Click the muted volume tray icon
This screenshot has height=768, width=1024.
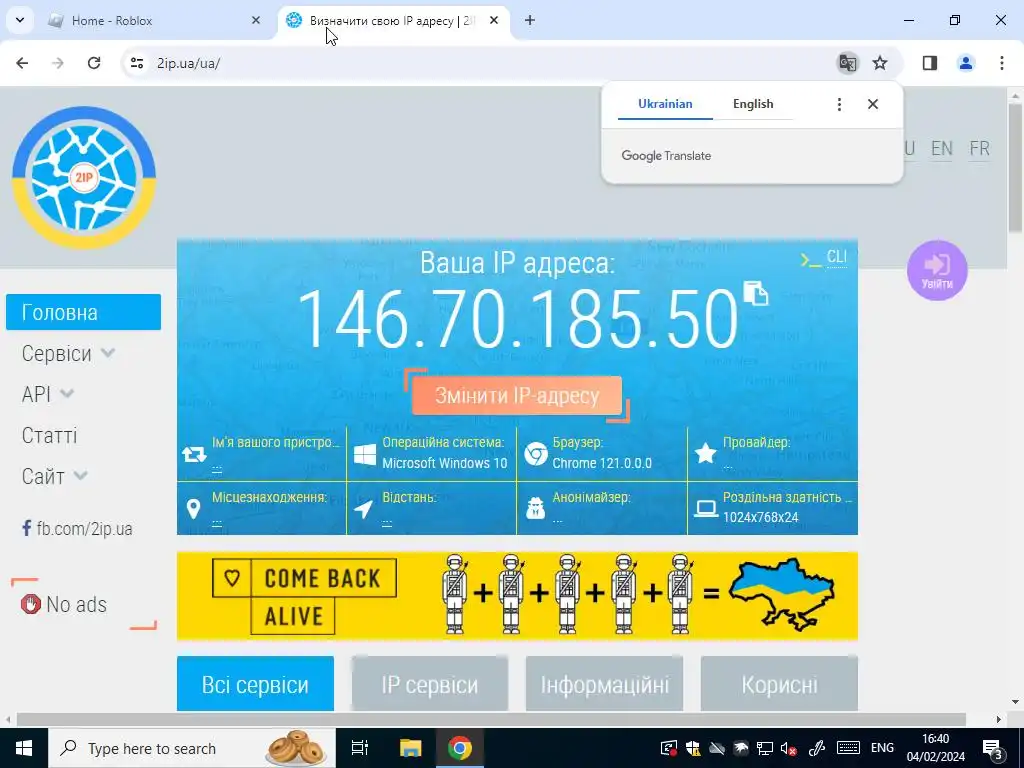click(x=788, y=748)
